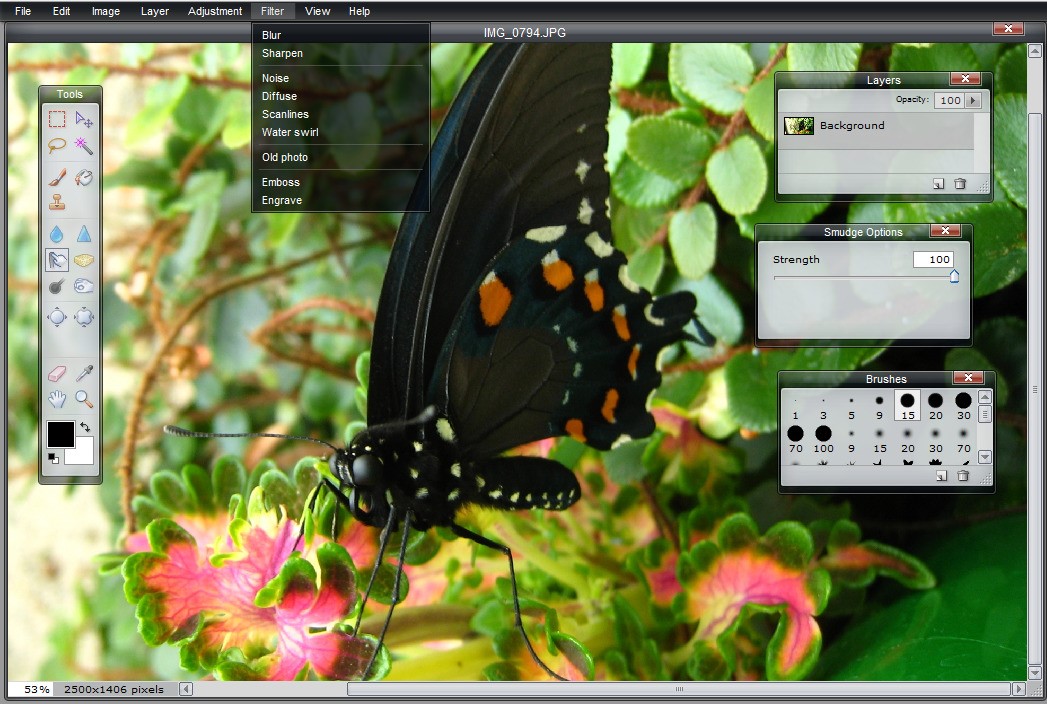Open the layer Opacity arrow dropdown
Image resolution: width=1047 pixels, height=704 pixels.
tap(973, 101)
